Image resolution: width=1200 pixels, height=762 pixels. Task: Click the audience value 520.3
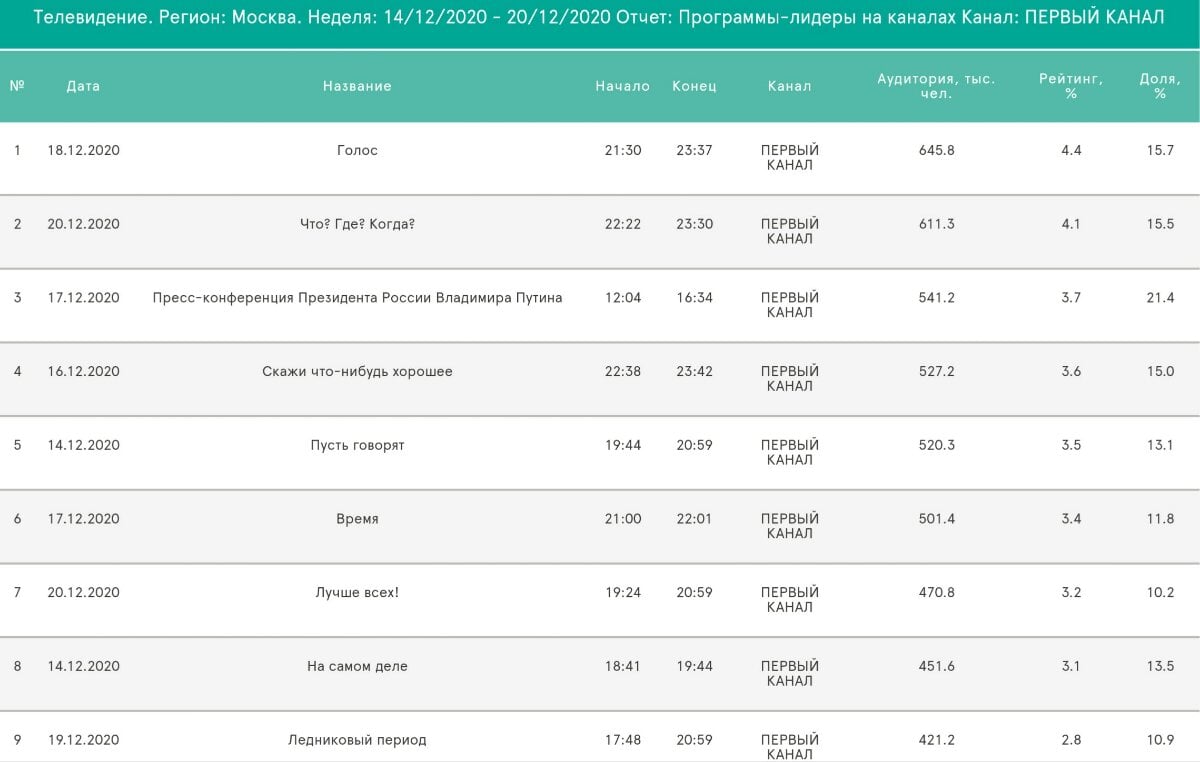pyautogui.click(x=937, y=445)
